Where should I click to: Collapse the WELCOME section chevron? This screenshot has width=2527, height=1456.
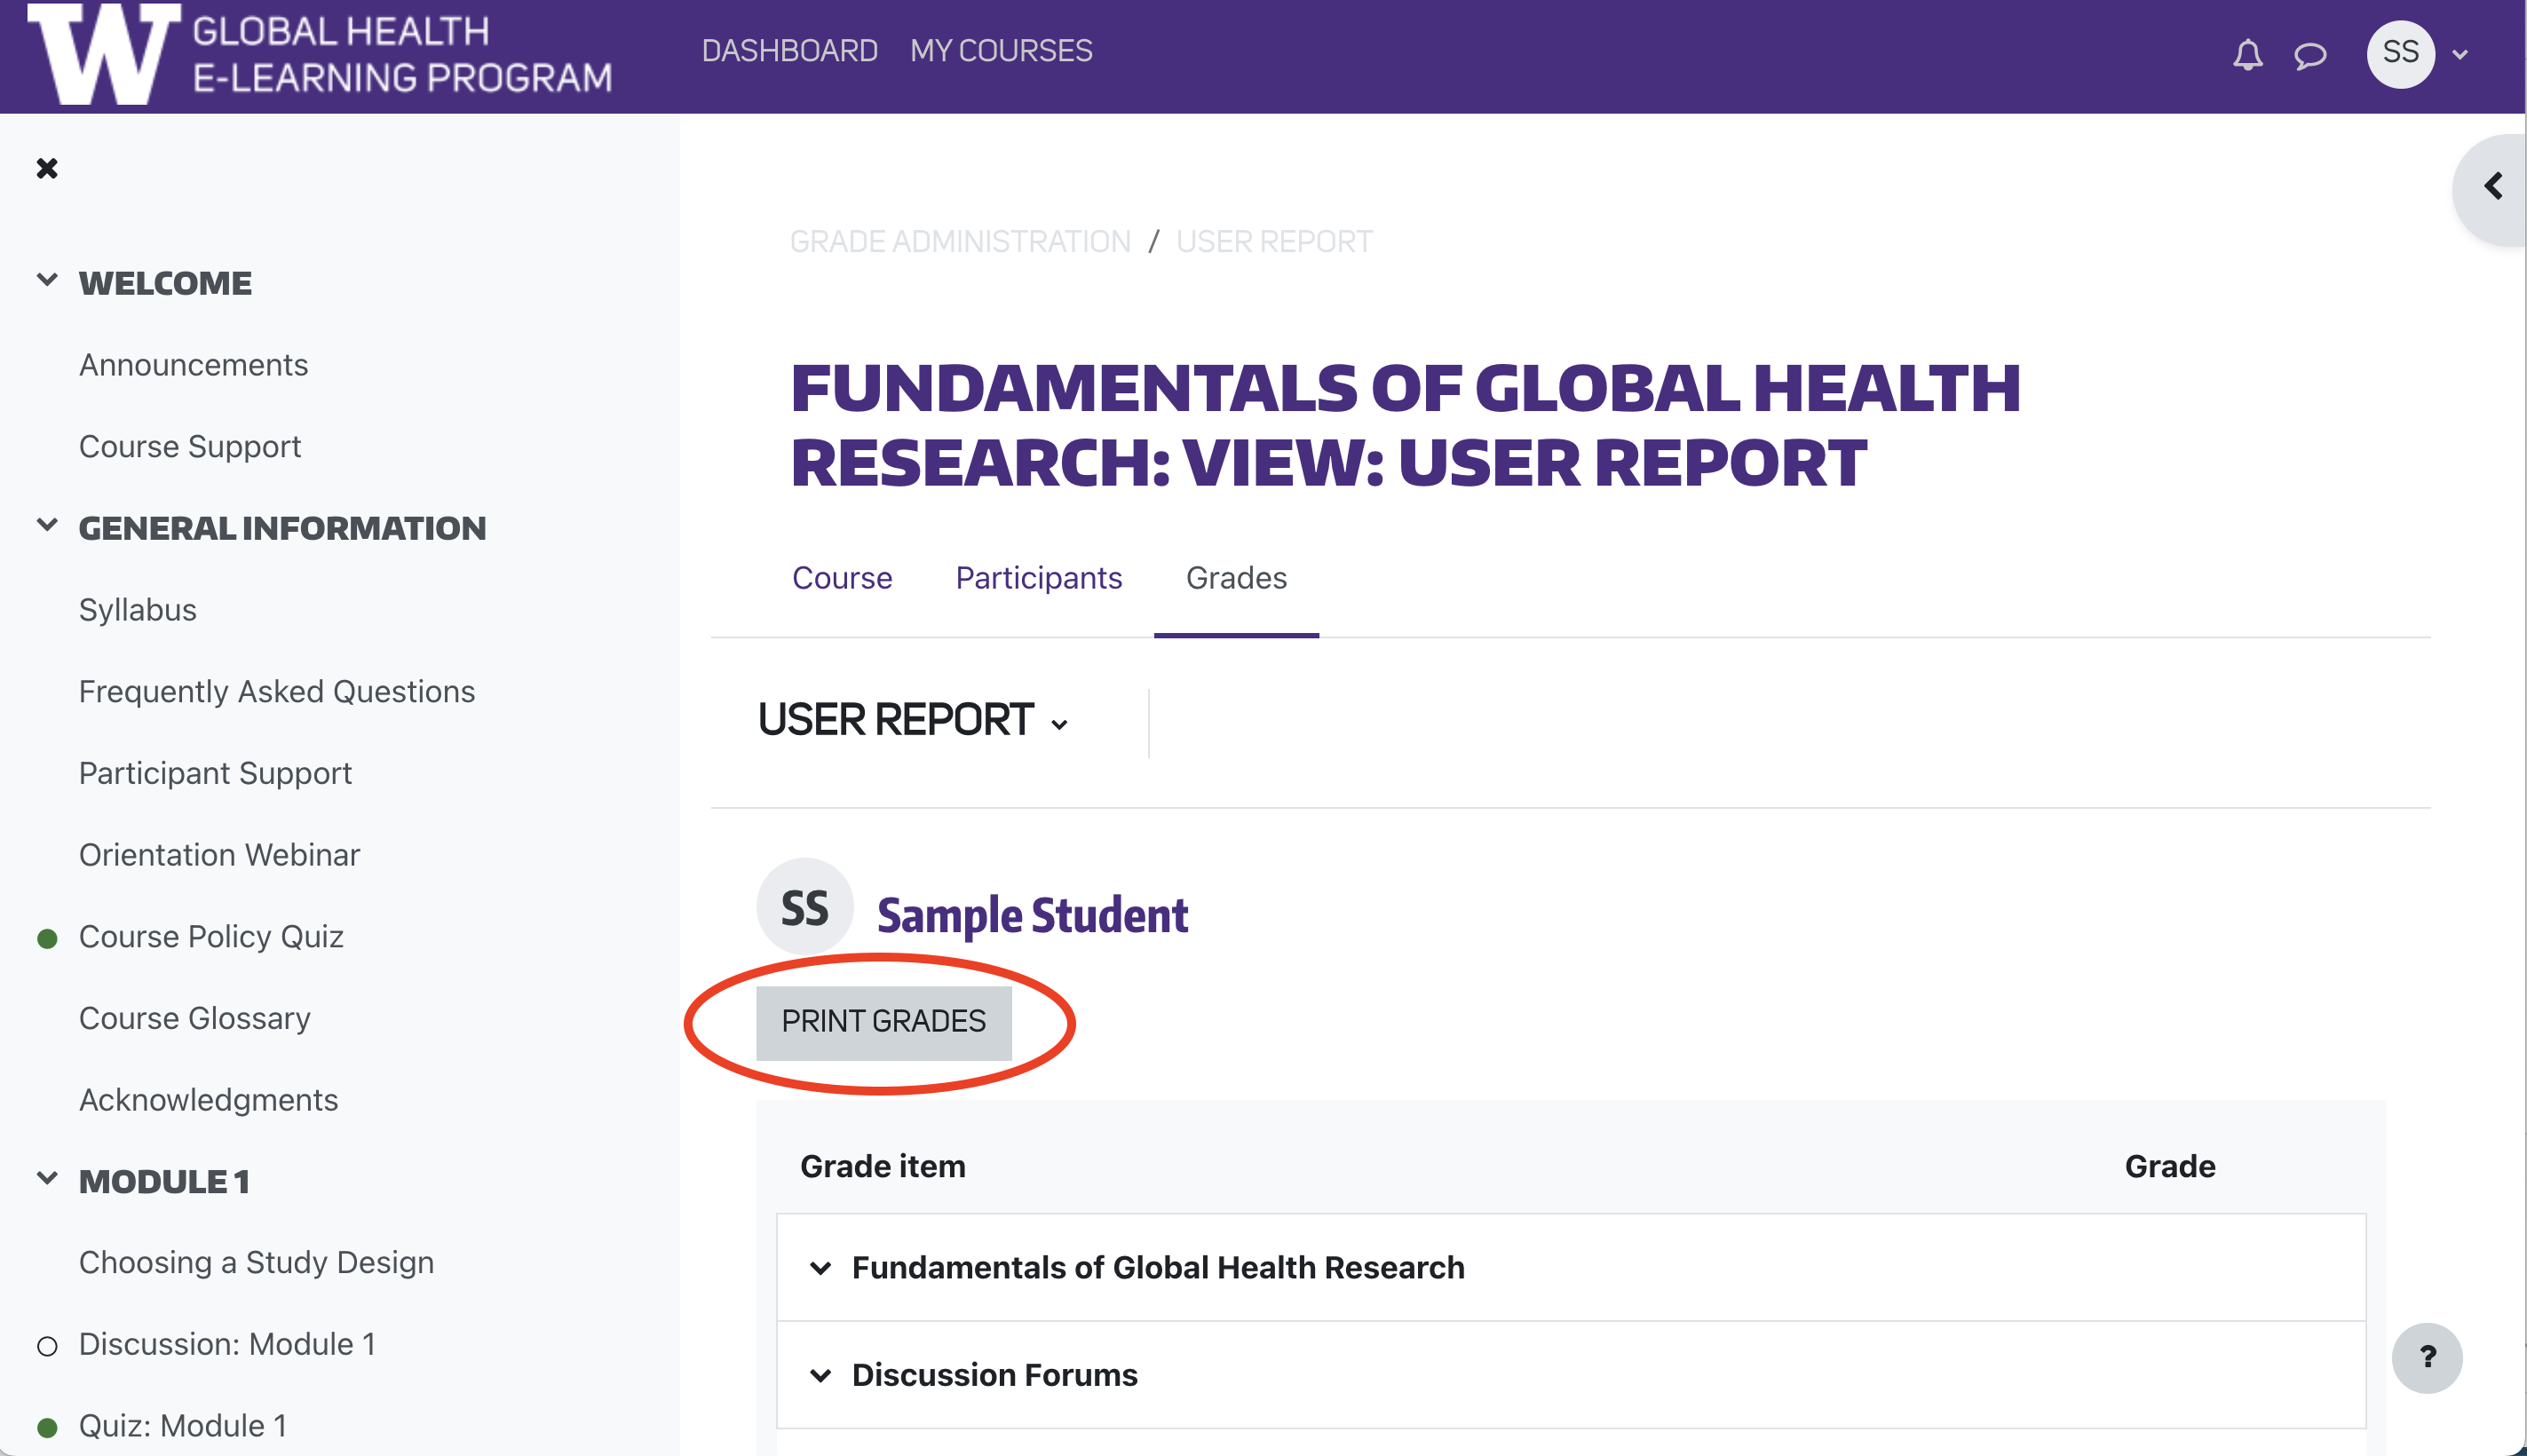click(47, 280)
